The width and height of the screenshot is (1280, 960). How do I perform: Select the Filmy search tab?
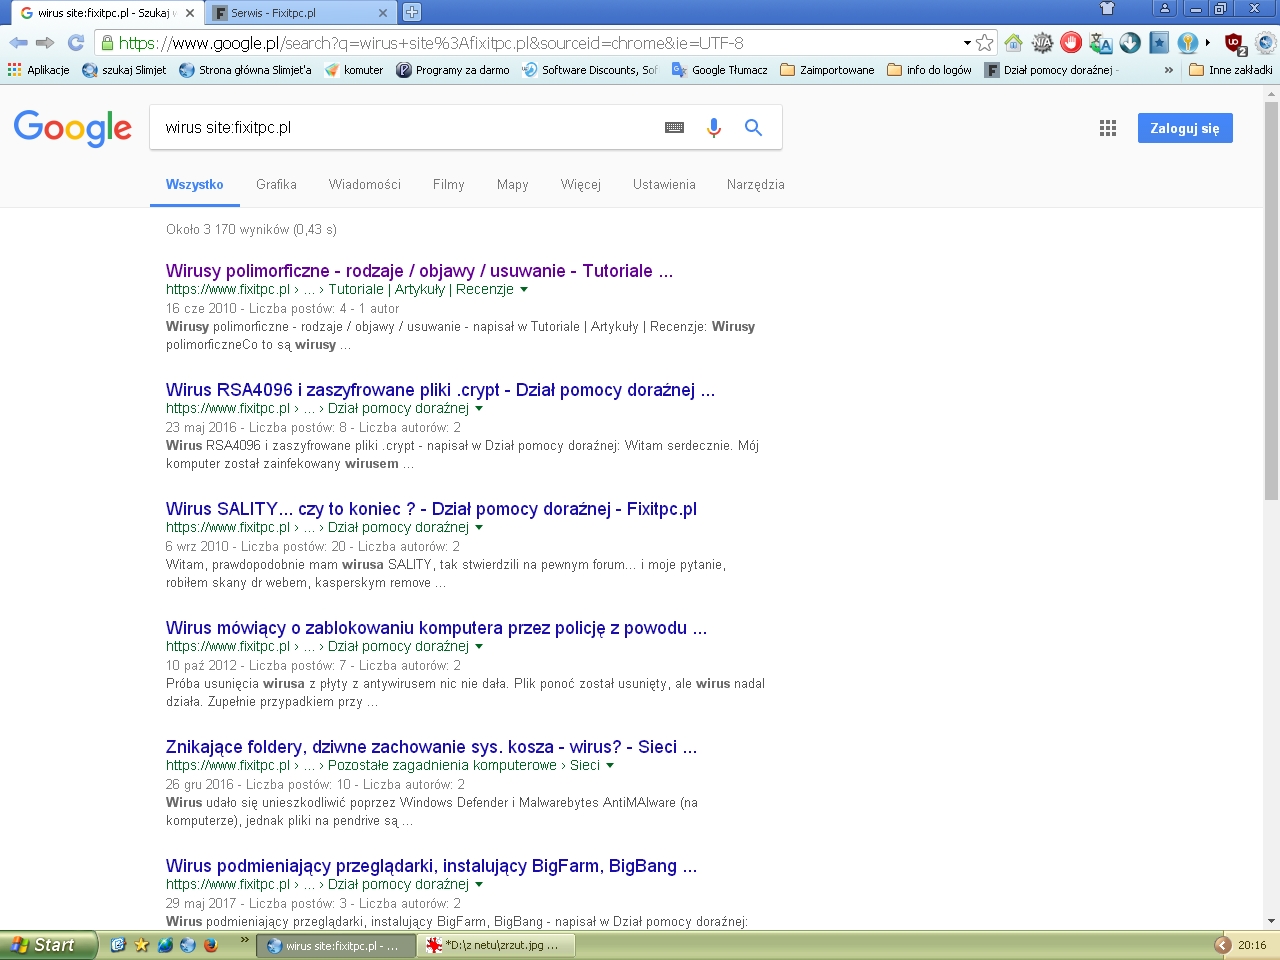click(449, 184)
